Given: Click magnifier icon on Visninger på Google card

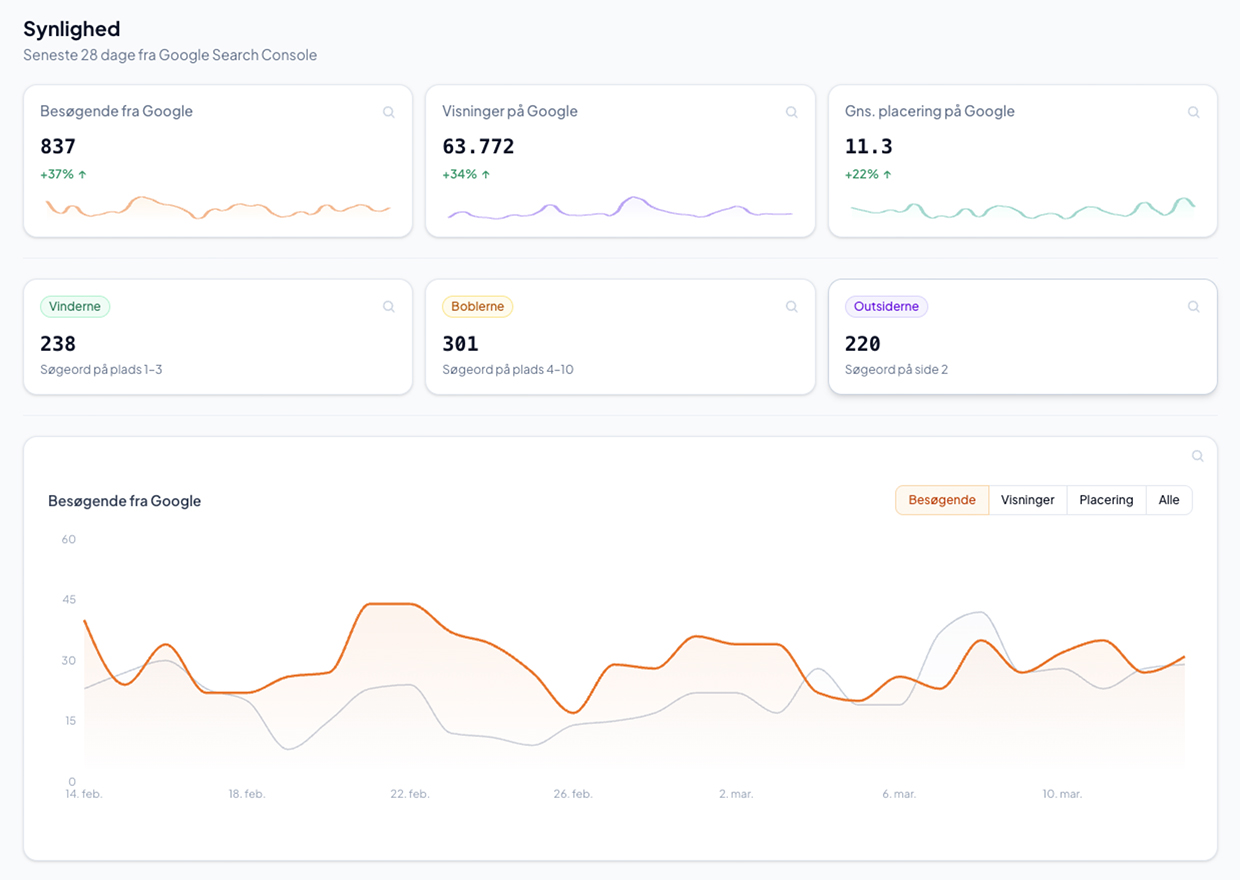Looking at the screenshot, I should pos(791,113).
